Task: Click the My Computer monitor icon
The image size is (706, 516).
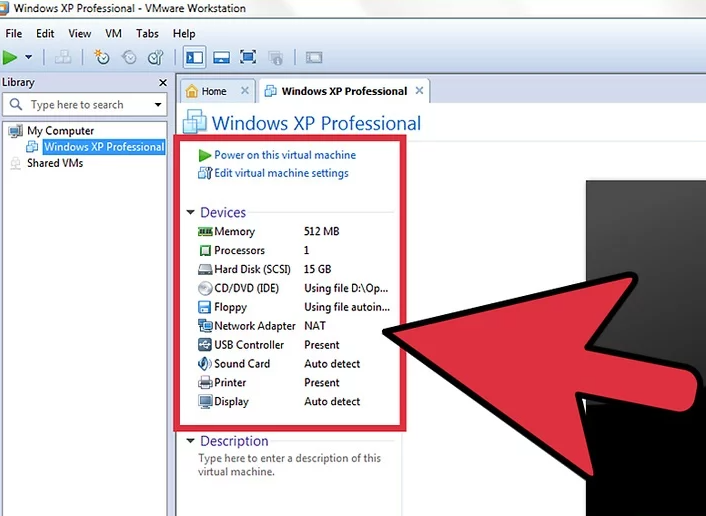Action: point(16,131)
